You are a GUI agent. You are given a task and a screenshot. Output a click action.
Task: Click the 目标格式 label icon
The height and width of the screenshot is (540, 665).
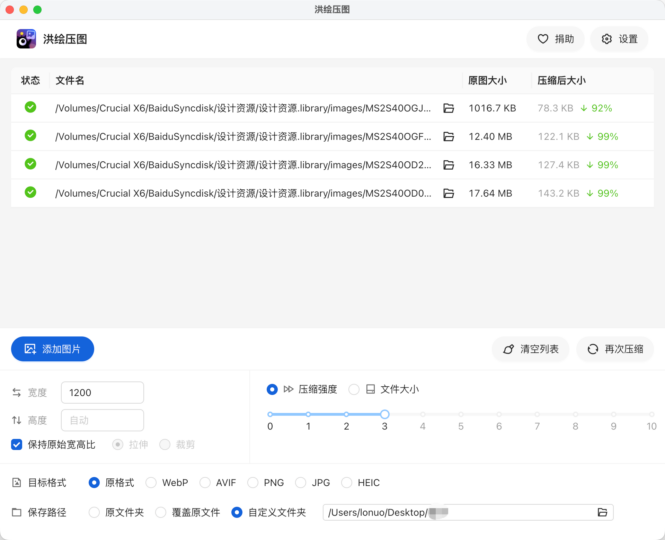coord(17,483)
